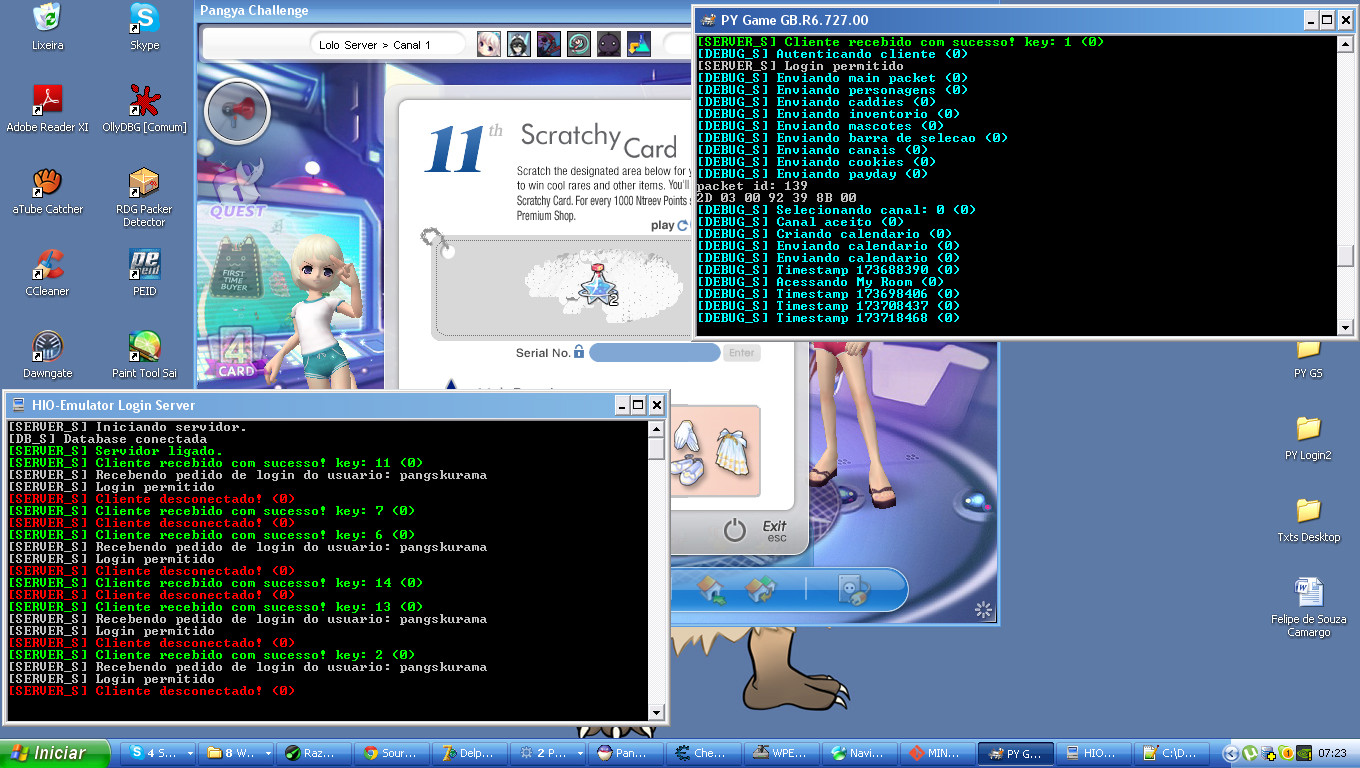This screenshot has height=768, width=1360.
Task: Click scrollbar thumb in PY Game console
Action: 1345,256
